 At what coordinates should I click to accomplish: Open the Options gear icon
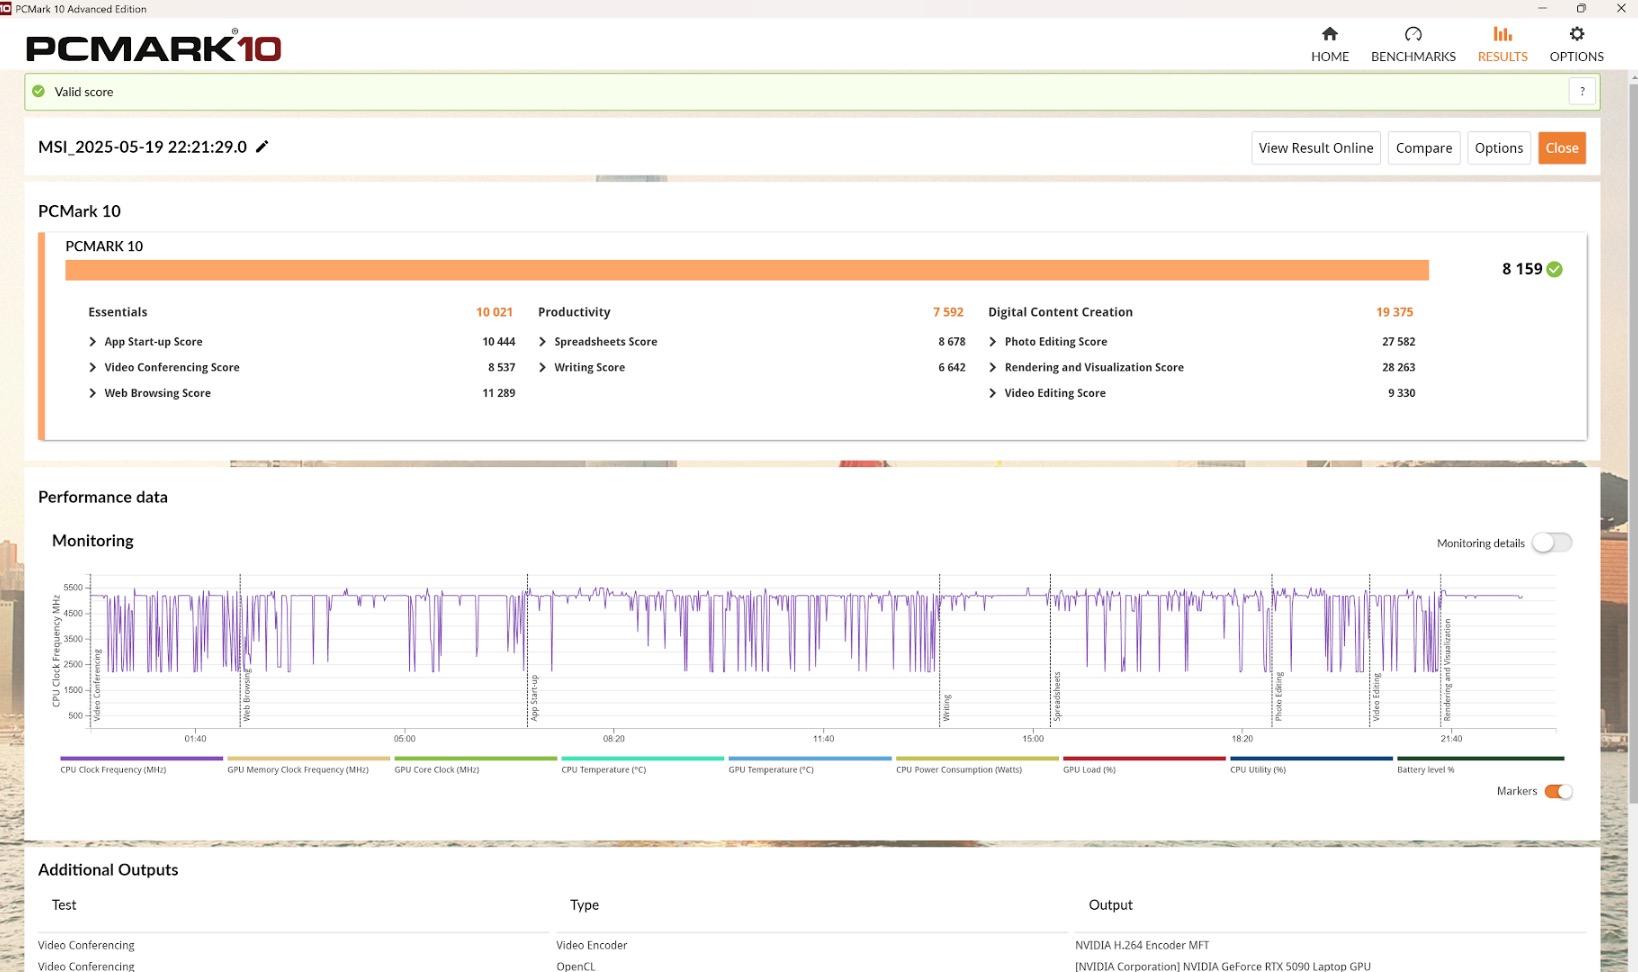point(1576,34)
